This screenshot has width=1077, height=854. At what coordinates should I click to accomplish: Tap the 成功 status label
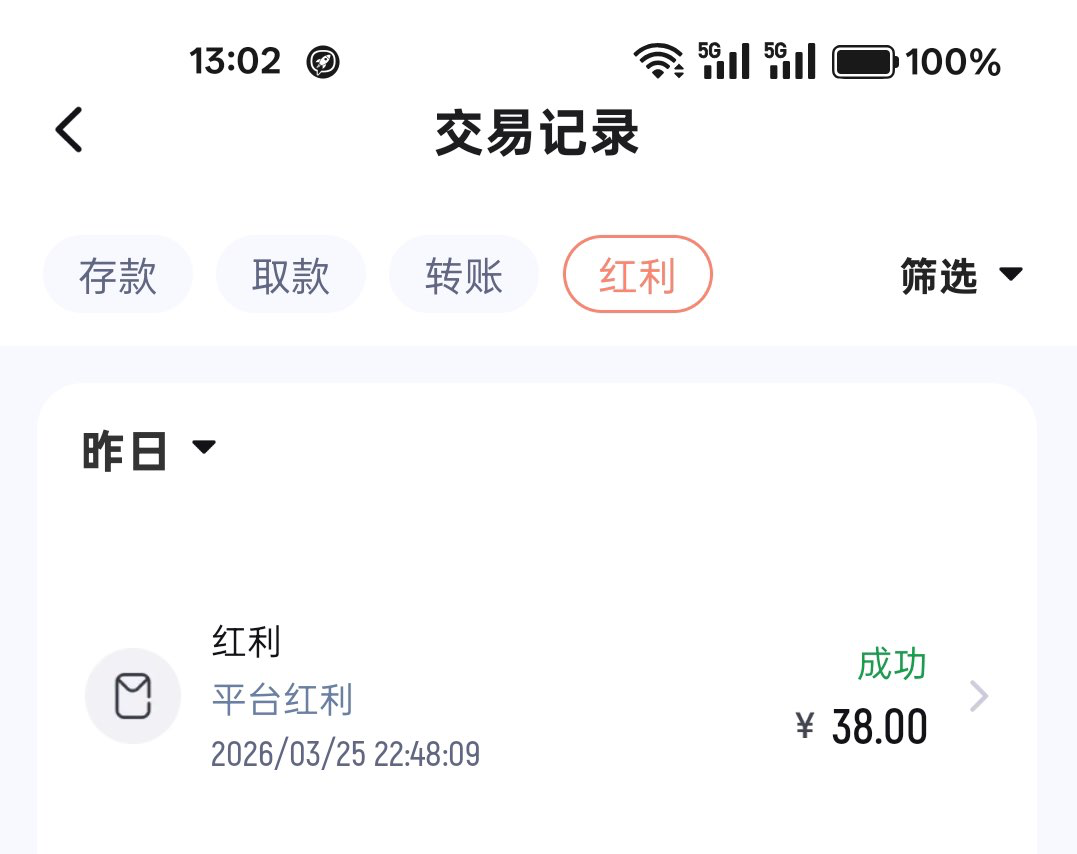pyautogui.click(x=892, y=664)
